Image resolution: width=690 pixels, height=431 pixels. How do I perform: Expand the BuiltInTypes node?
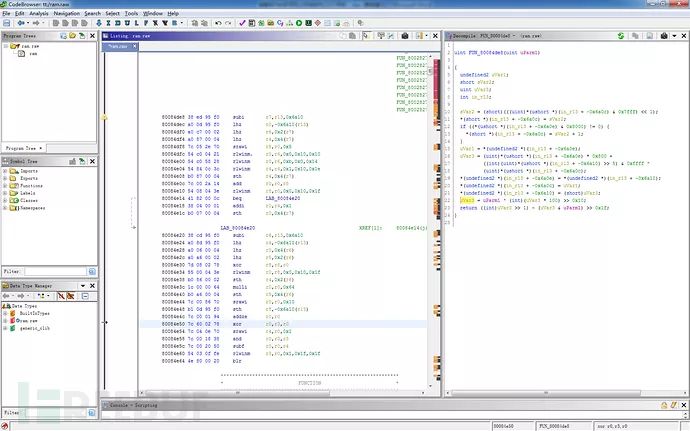[4, 315]
